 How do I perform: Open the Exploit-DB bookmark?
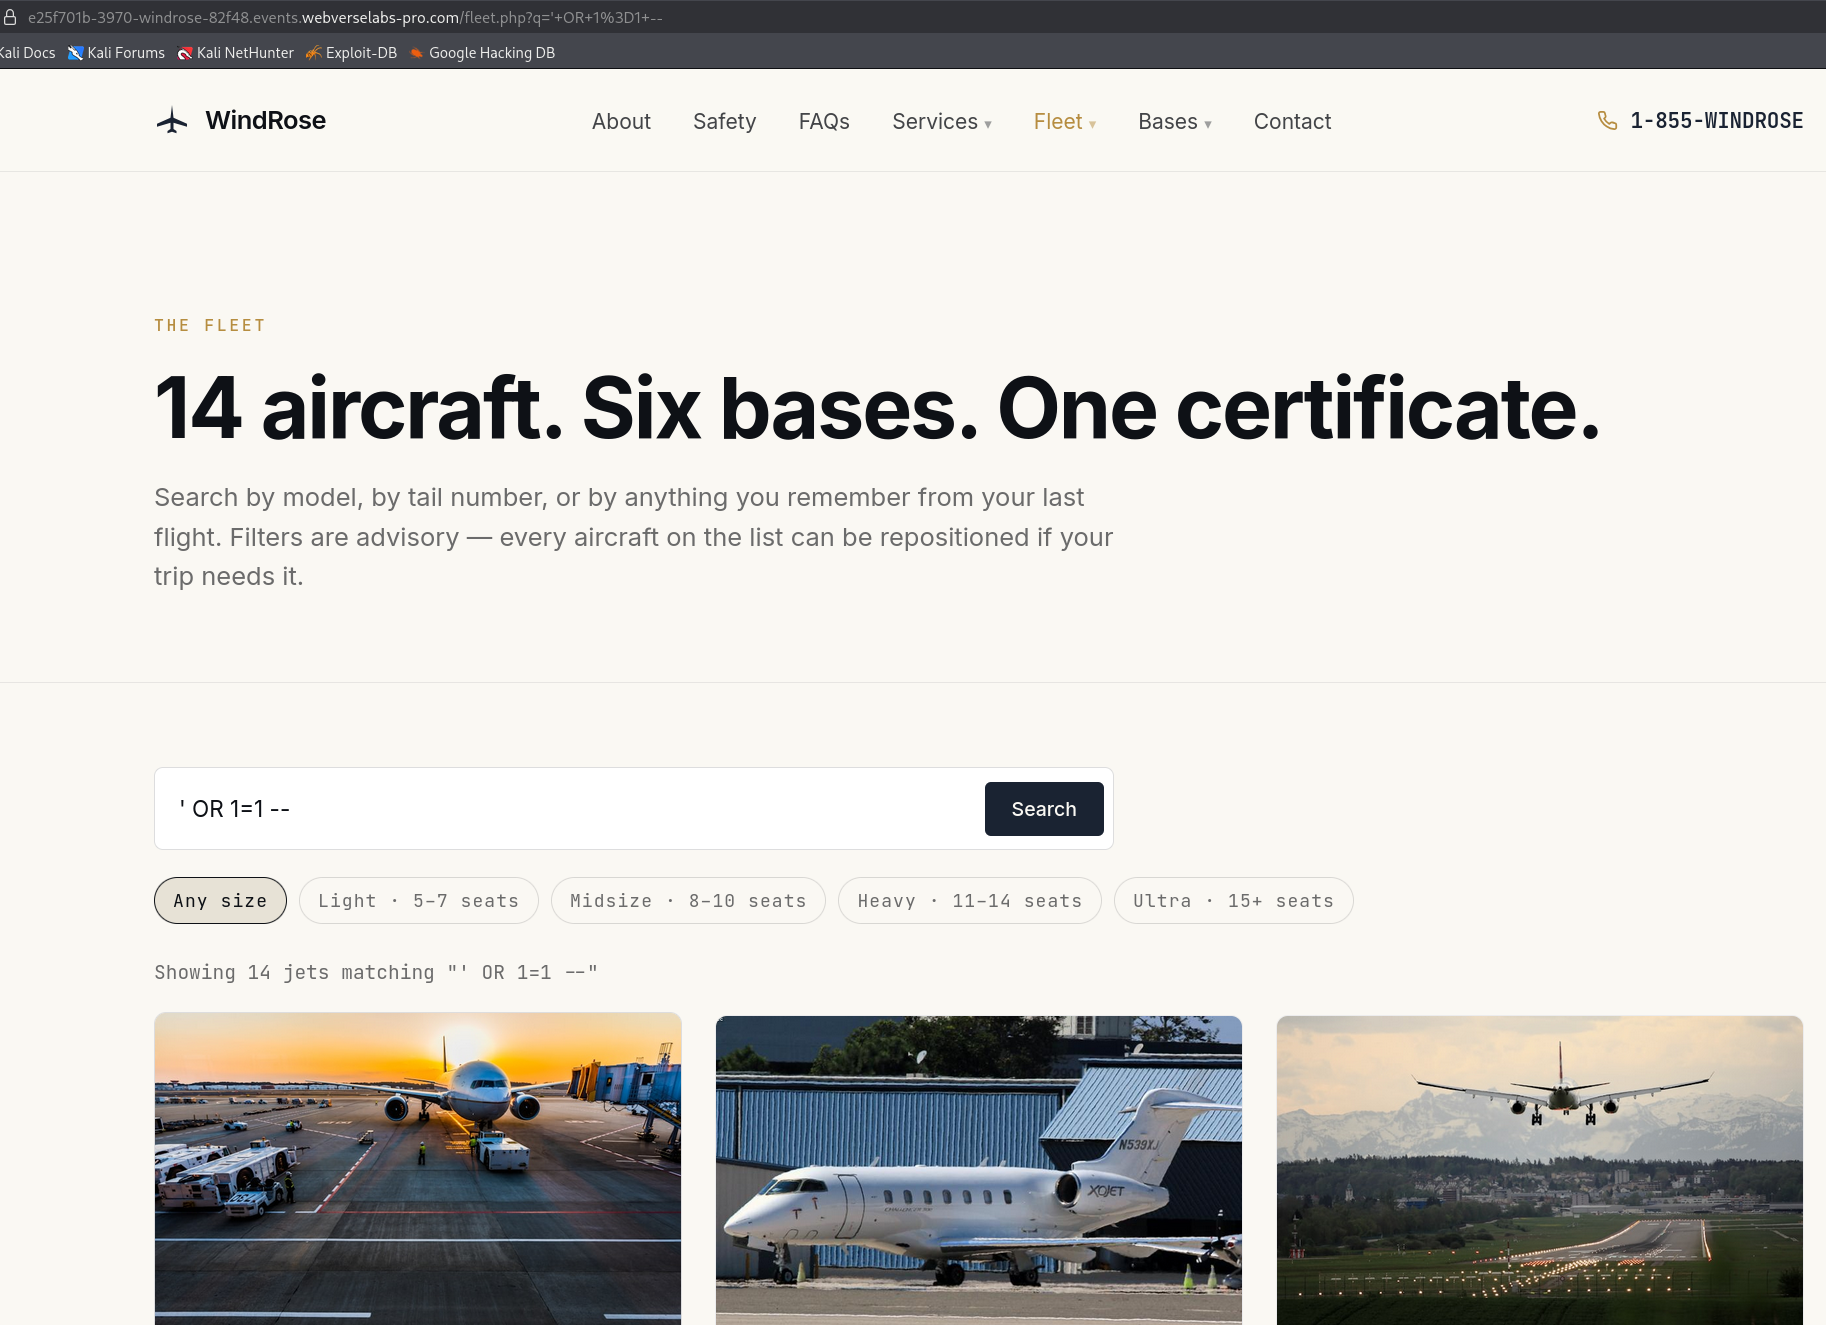coord(351,53)
